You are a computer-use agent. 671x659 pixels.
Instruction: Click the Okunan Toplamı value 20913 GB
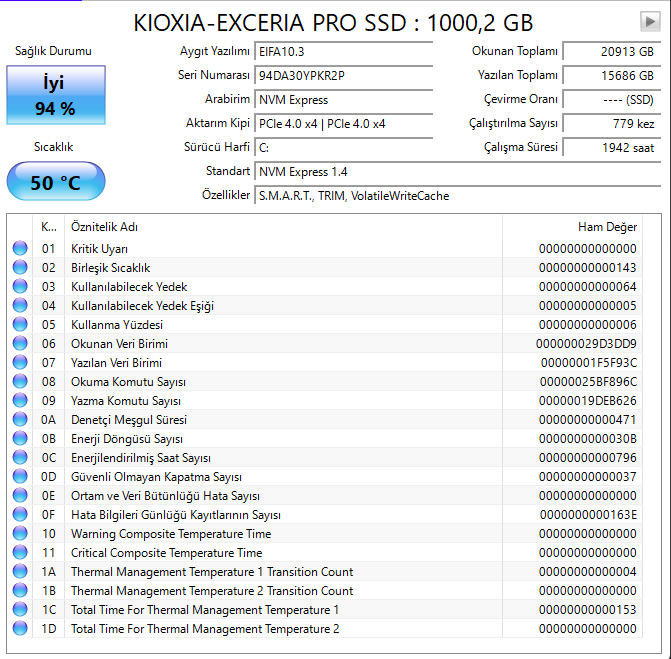coord(612,52)
